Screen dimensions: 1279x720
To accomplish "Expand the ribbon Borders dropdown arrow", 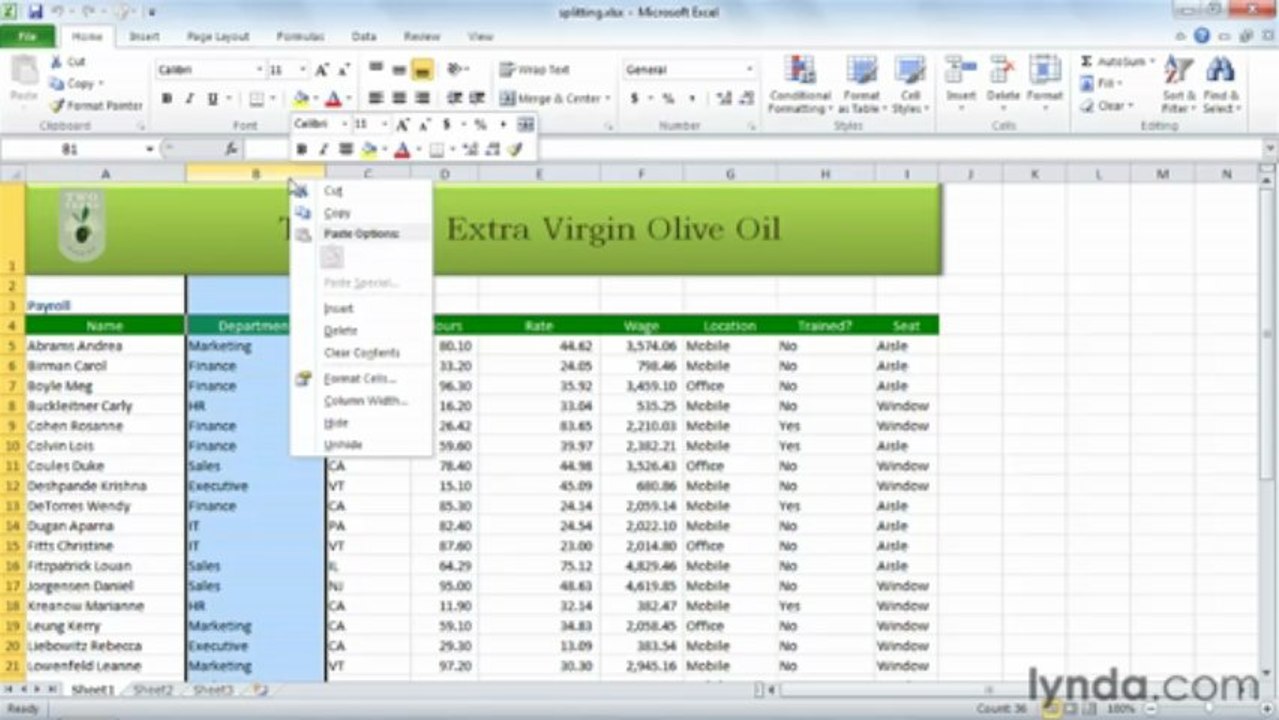I will (273, 98).
